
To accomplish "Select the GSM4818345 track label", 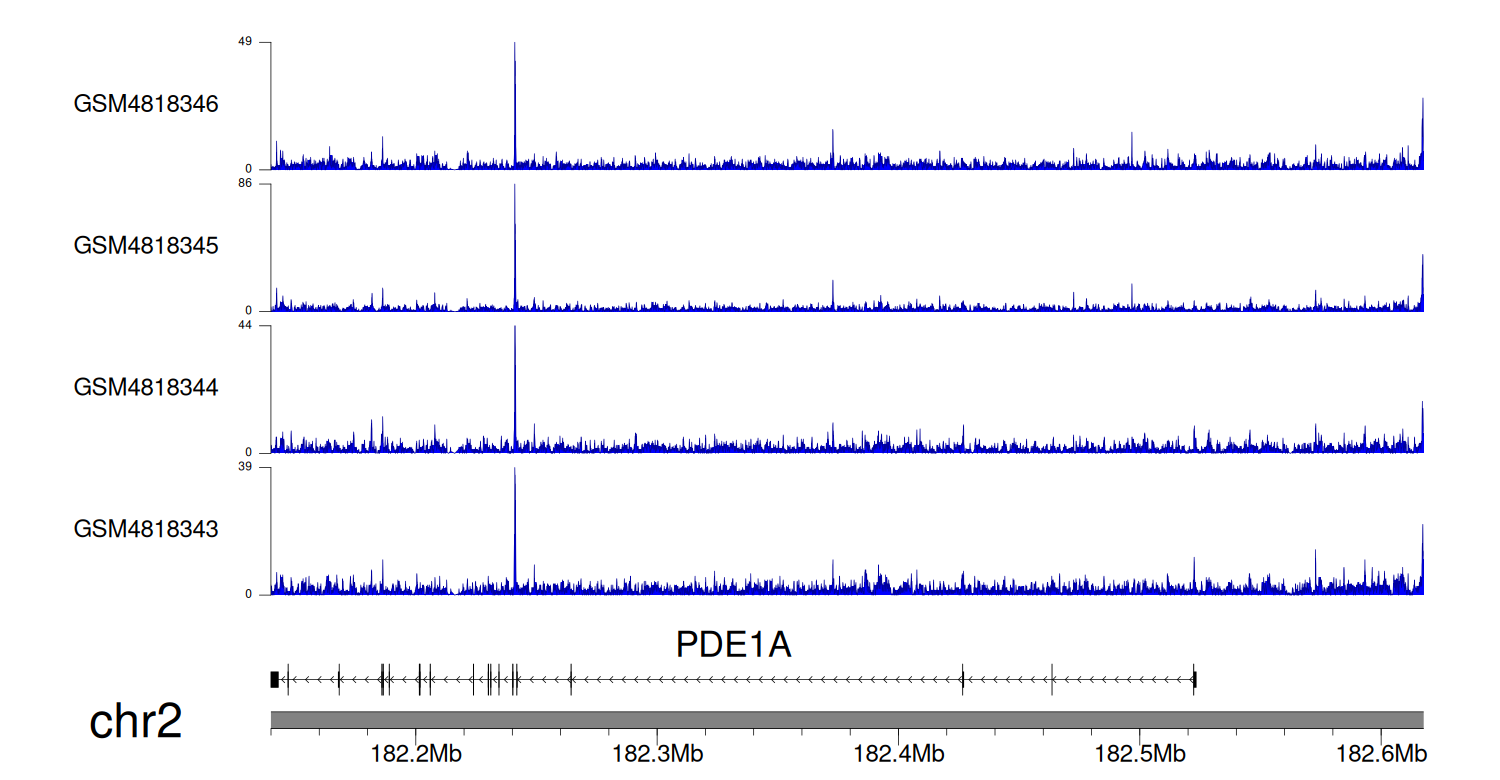I will click(146, 246).
